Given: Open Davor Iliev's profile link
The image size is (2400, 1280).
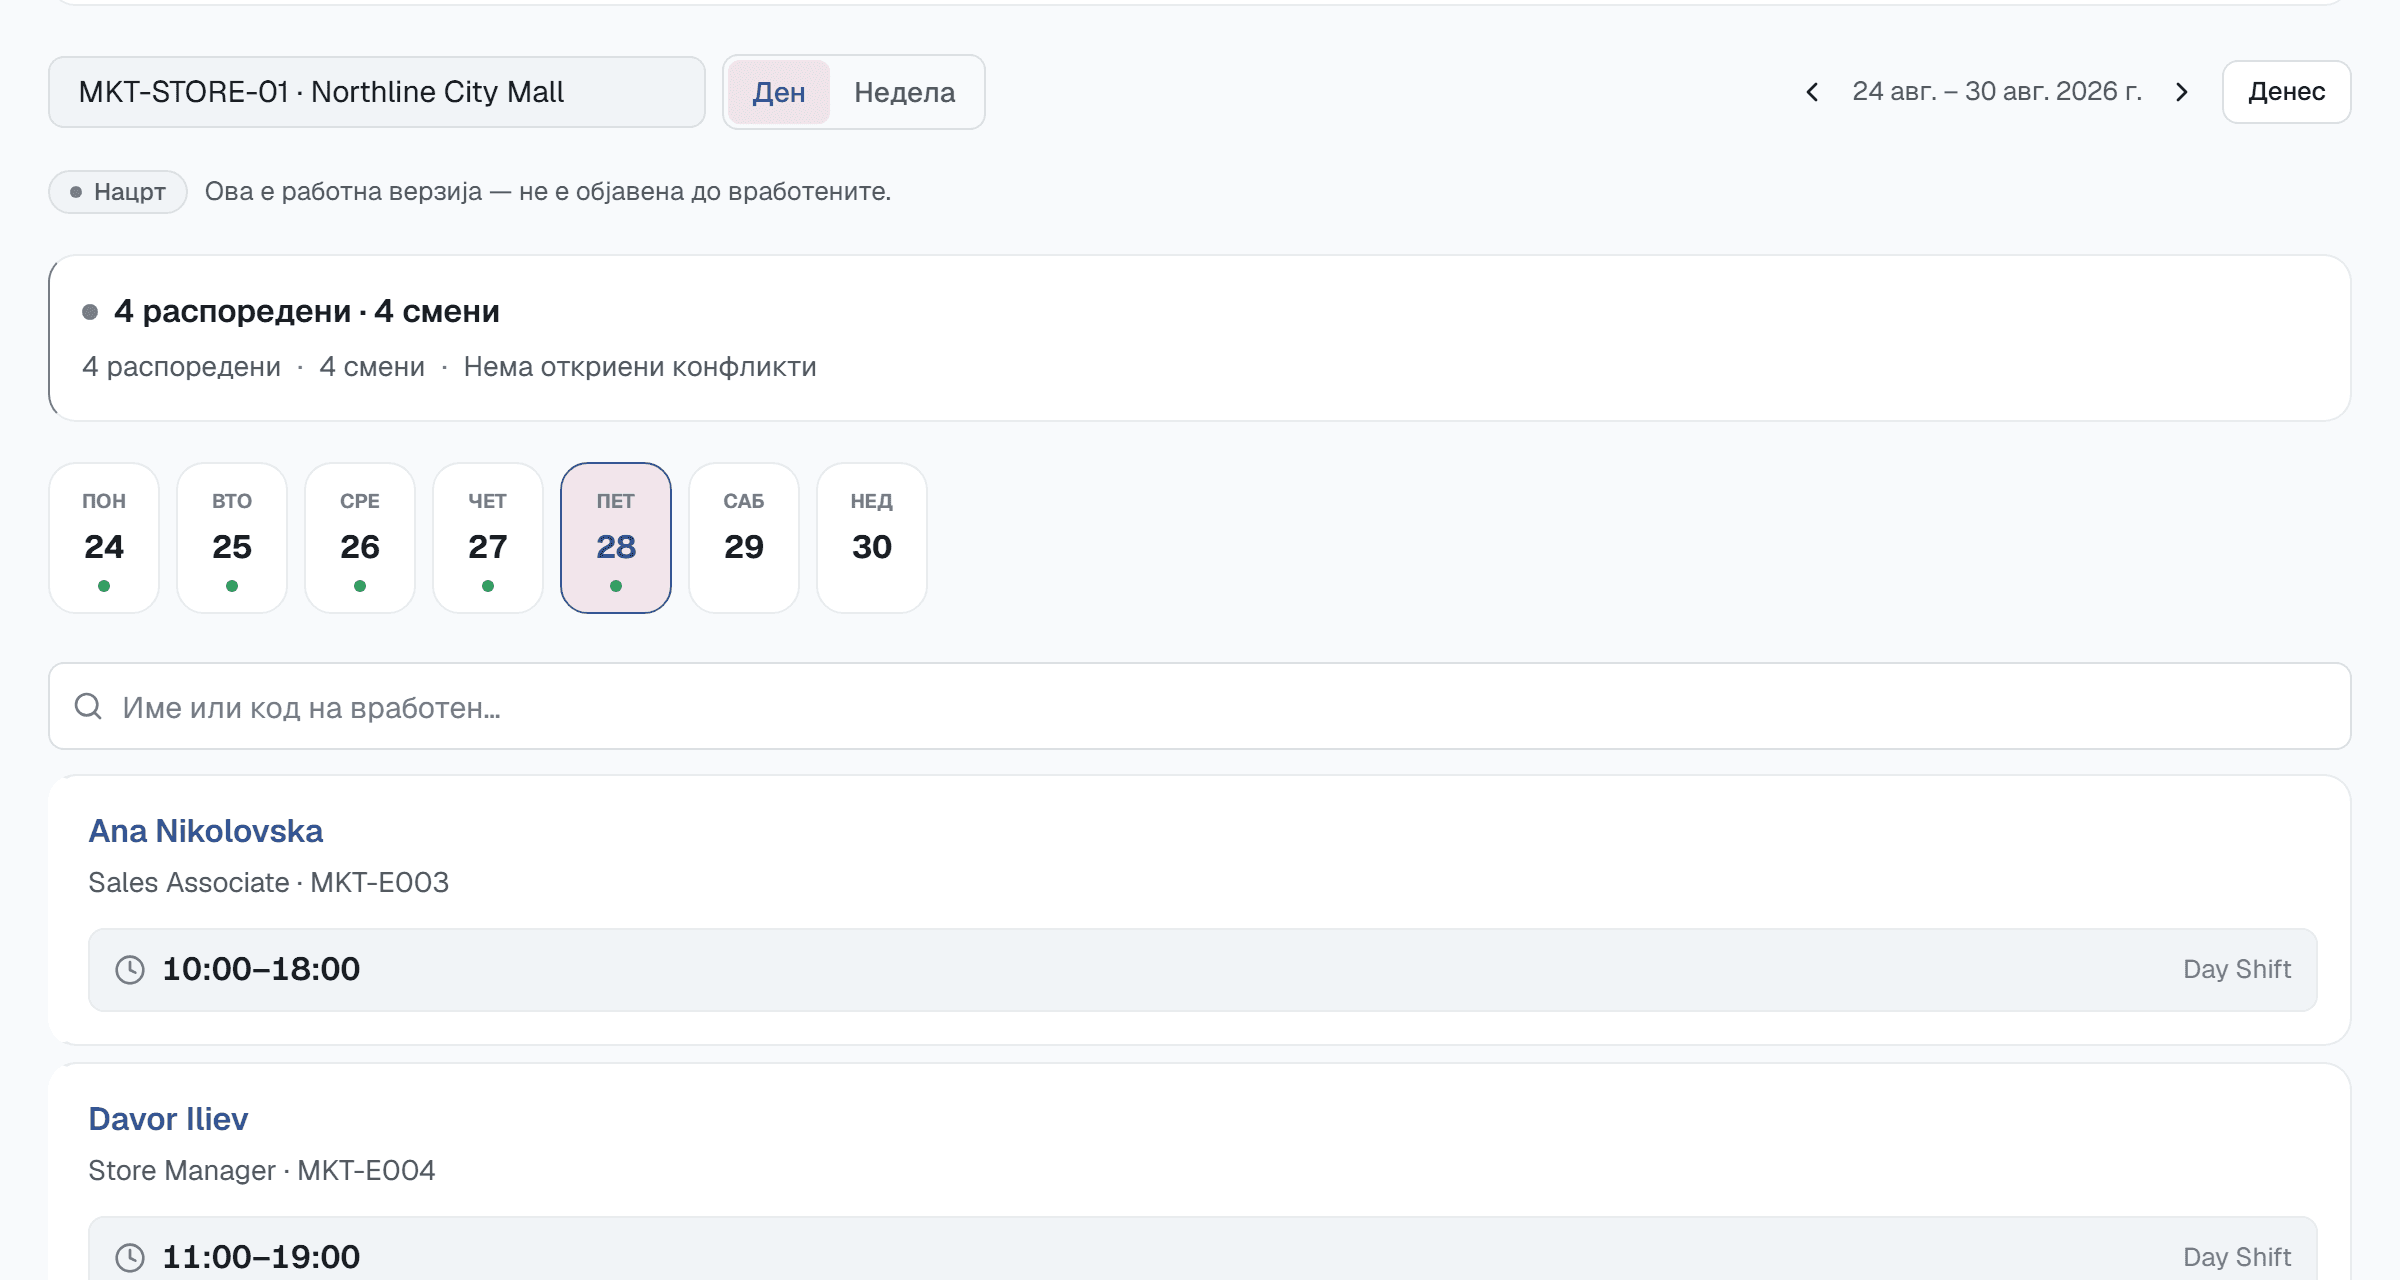Looking at the screenshot, I should [168, 1119].
